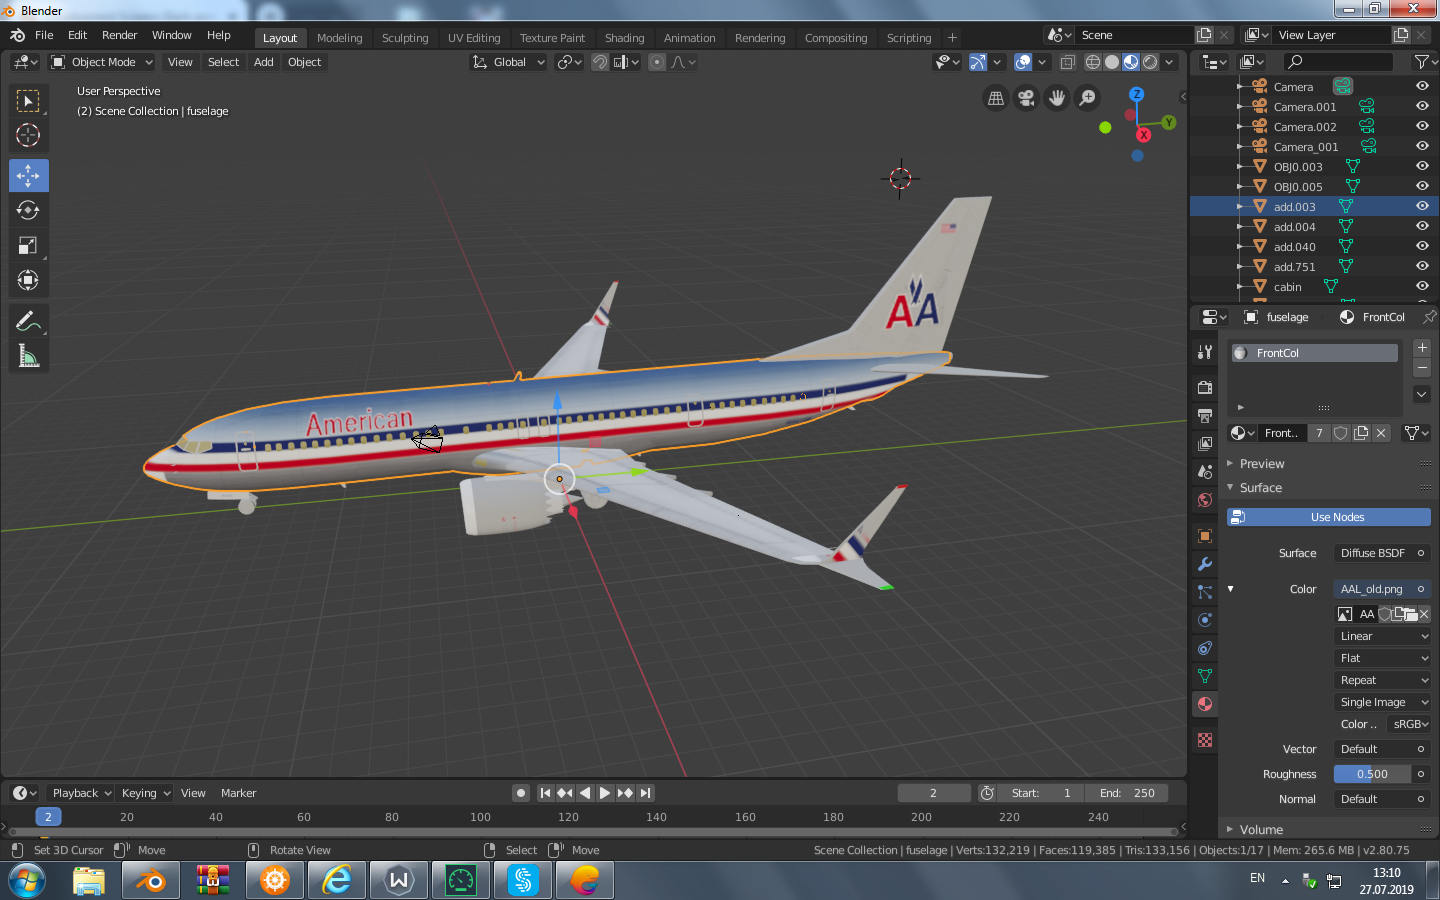
Task: Click the Start frame field
Action: pyautogui.click(x=1041, y=793)
